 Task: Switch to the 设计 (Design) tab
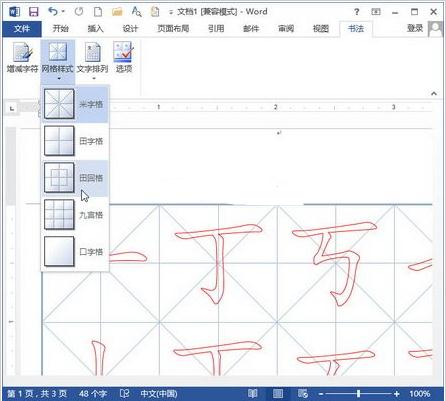click(x=130, y=29)
